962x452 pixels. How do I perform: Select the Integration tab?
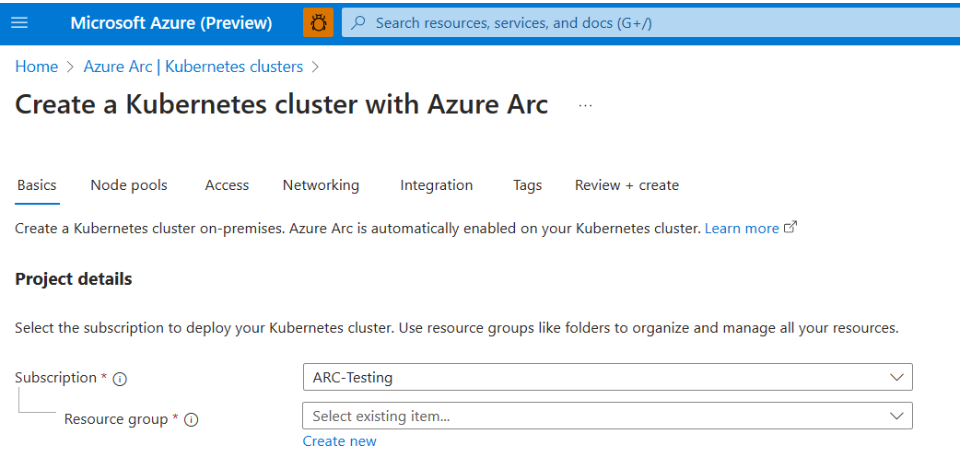[436, 185]
